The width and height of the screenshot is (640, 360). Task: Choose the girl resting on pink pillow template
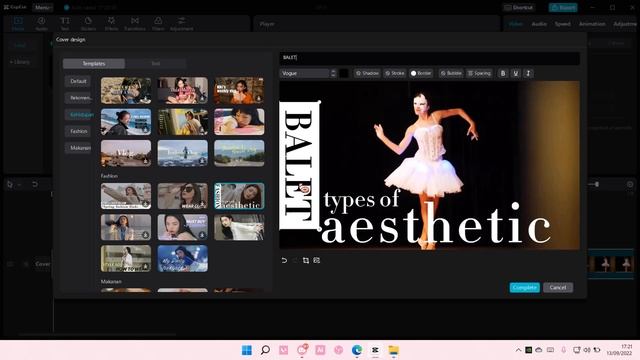click(239, 122)
